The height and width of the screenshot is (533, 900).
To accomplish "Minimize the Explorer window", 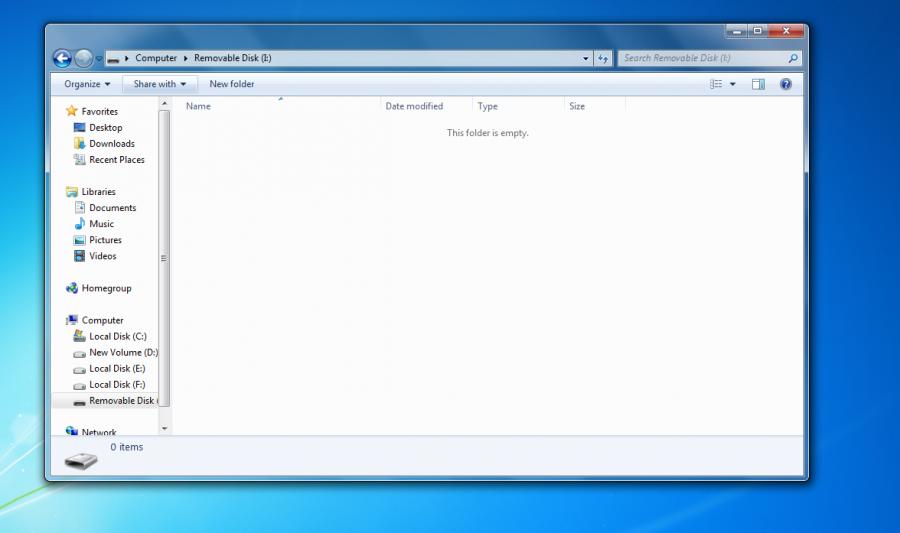I will [736, 31].
